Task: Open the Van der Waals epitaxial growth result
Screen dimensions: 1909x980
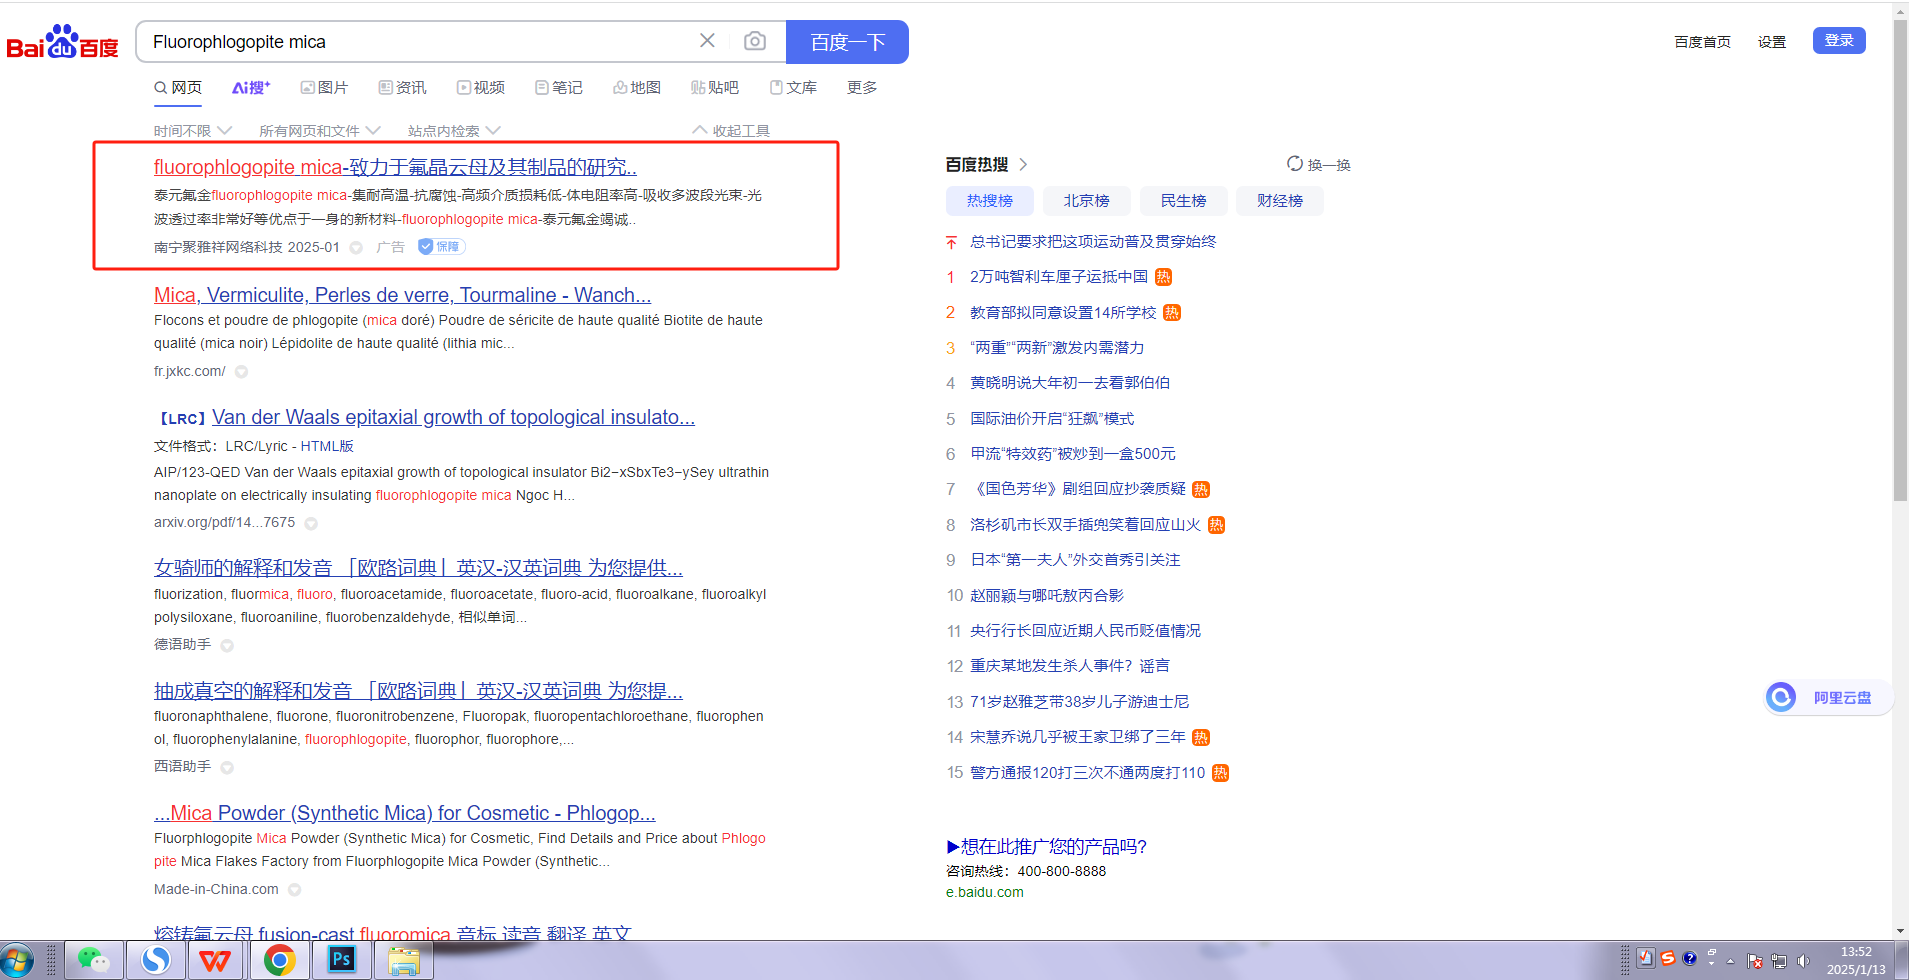Action: click(x=452, y=417)
